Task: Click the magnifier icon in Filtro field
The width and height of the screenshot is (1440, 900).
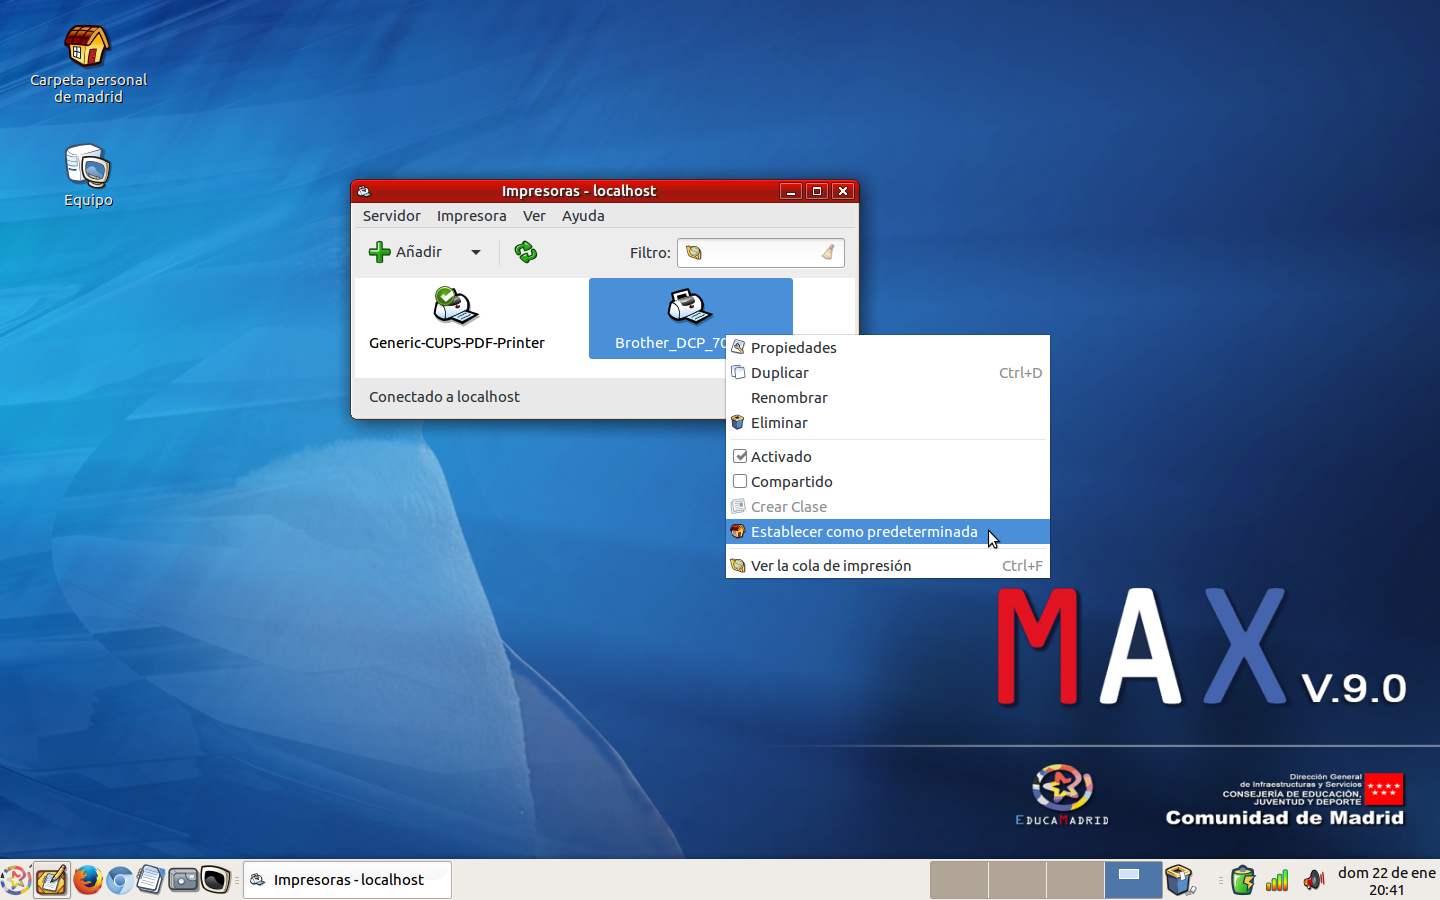Action: point(694,253)
